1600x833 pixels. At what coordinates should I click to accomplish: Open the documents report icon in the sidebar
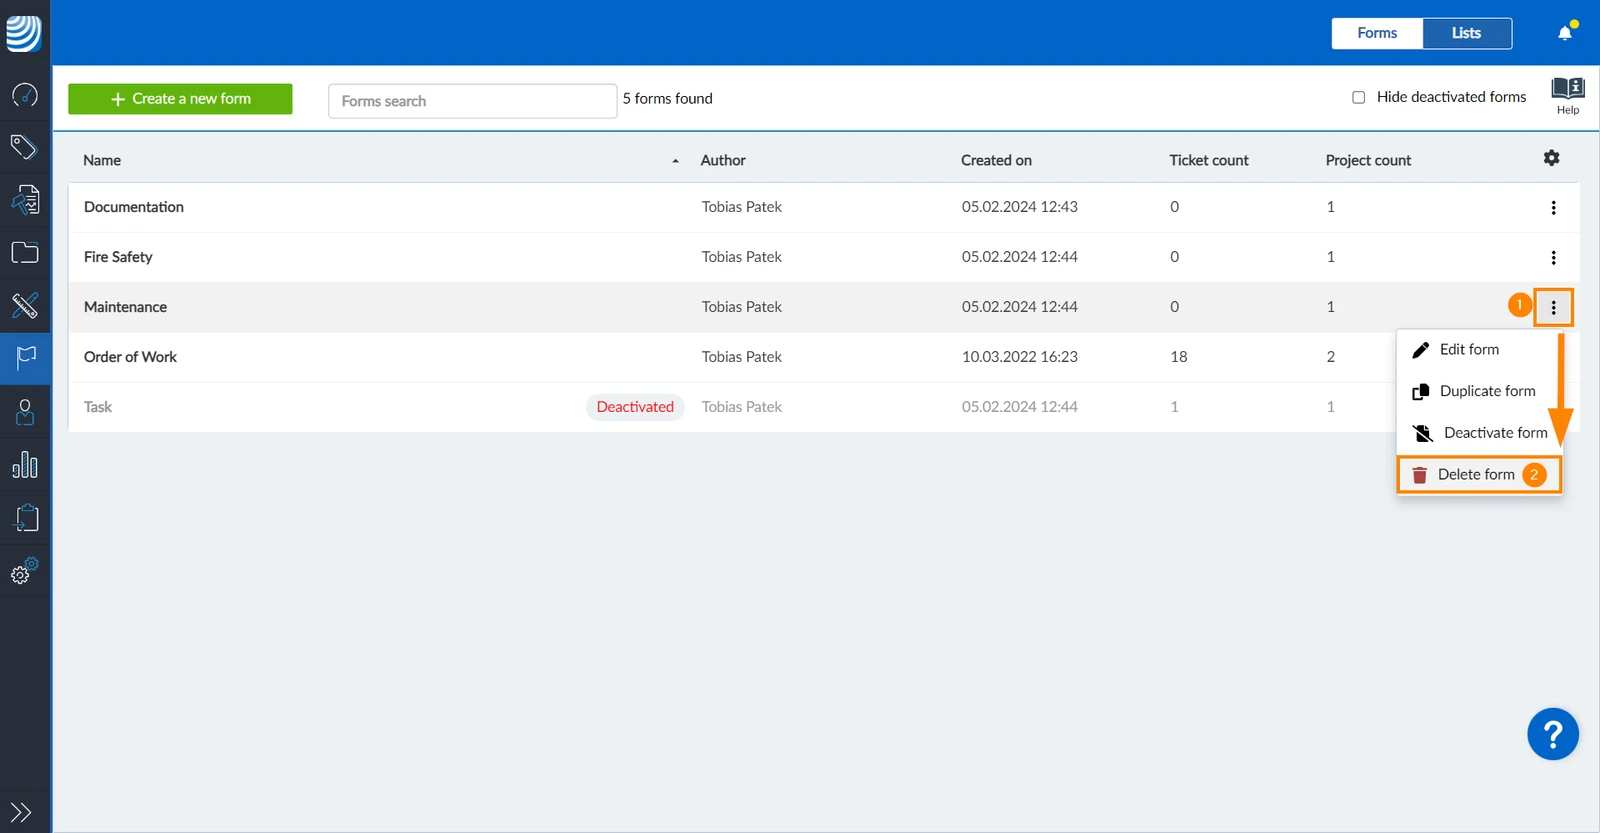point(25,200)
